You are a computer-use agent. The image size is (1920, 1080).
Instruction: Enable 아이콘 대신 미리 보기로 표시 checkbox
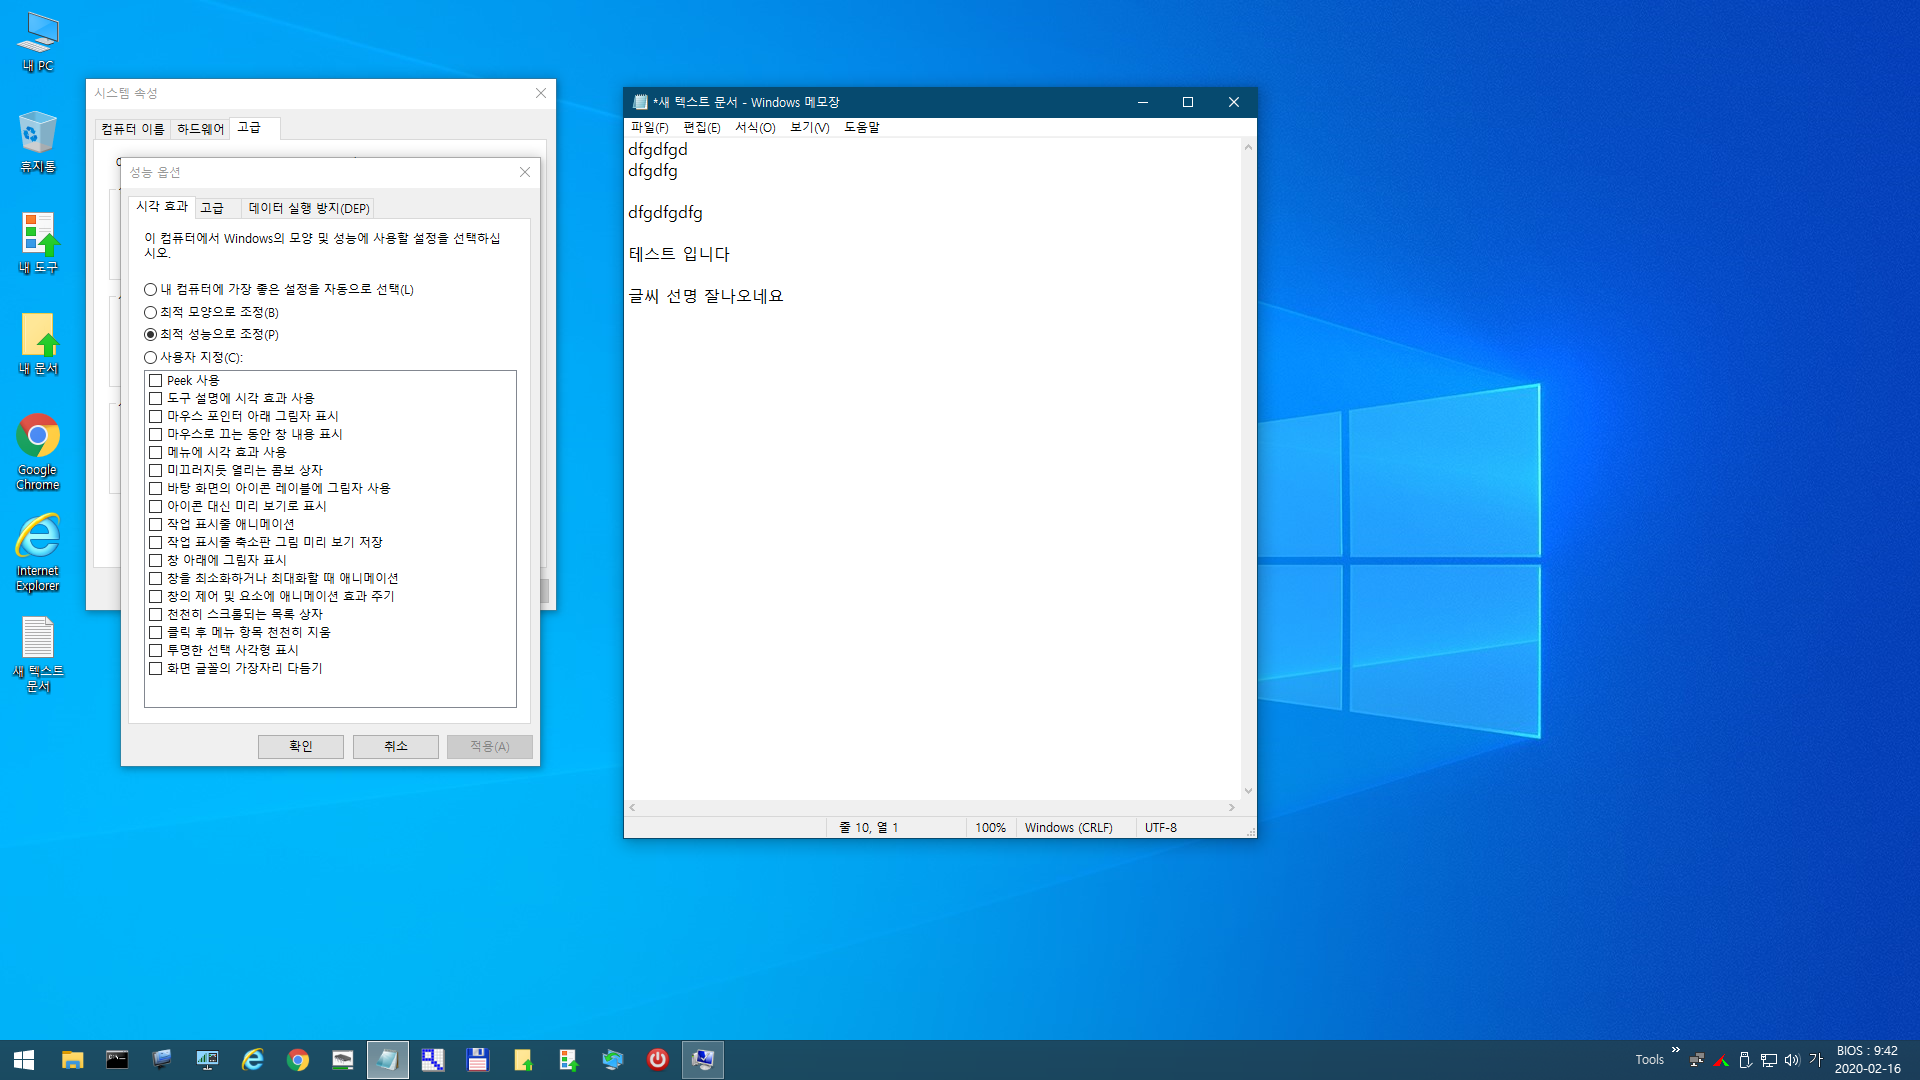[x=155, y=506]
